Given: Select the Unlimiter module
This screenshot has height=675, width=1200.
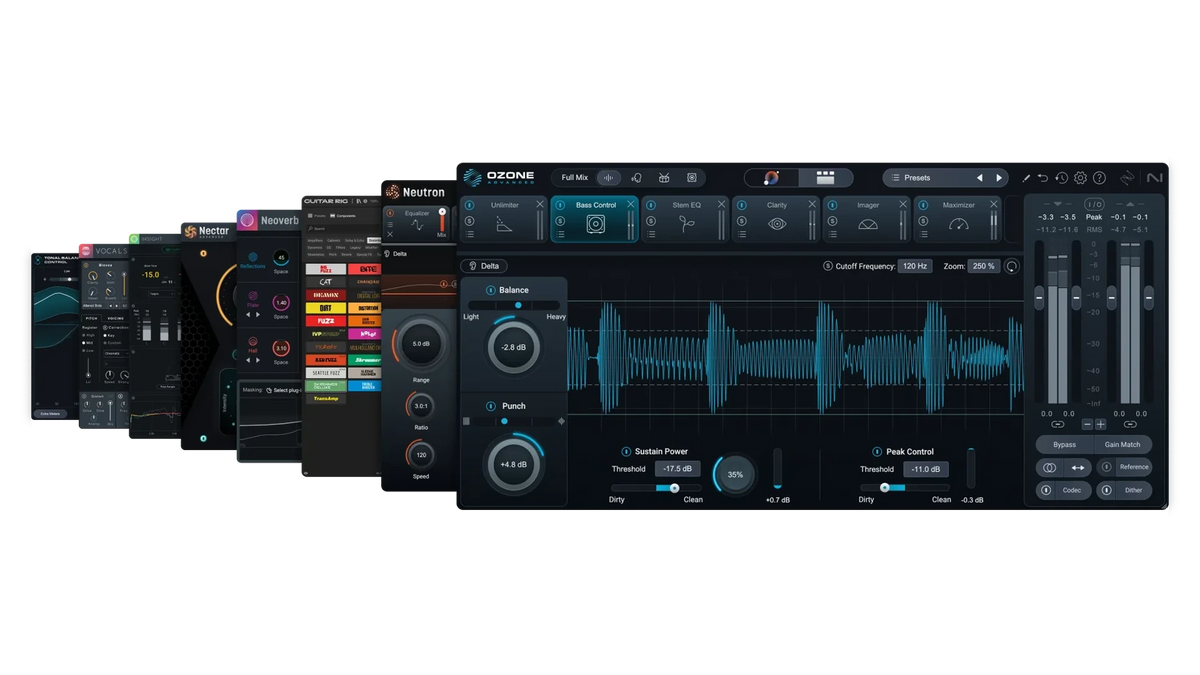Looking at the screenshot, I should tap(504, 219).
